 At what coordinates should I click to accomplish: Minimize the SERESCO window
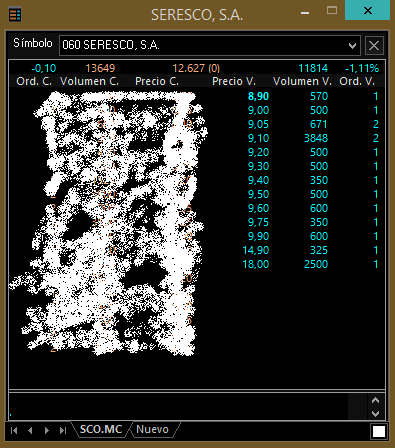click(x=305, y=12)
